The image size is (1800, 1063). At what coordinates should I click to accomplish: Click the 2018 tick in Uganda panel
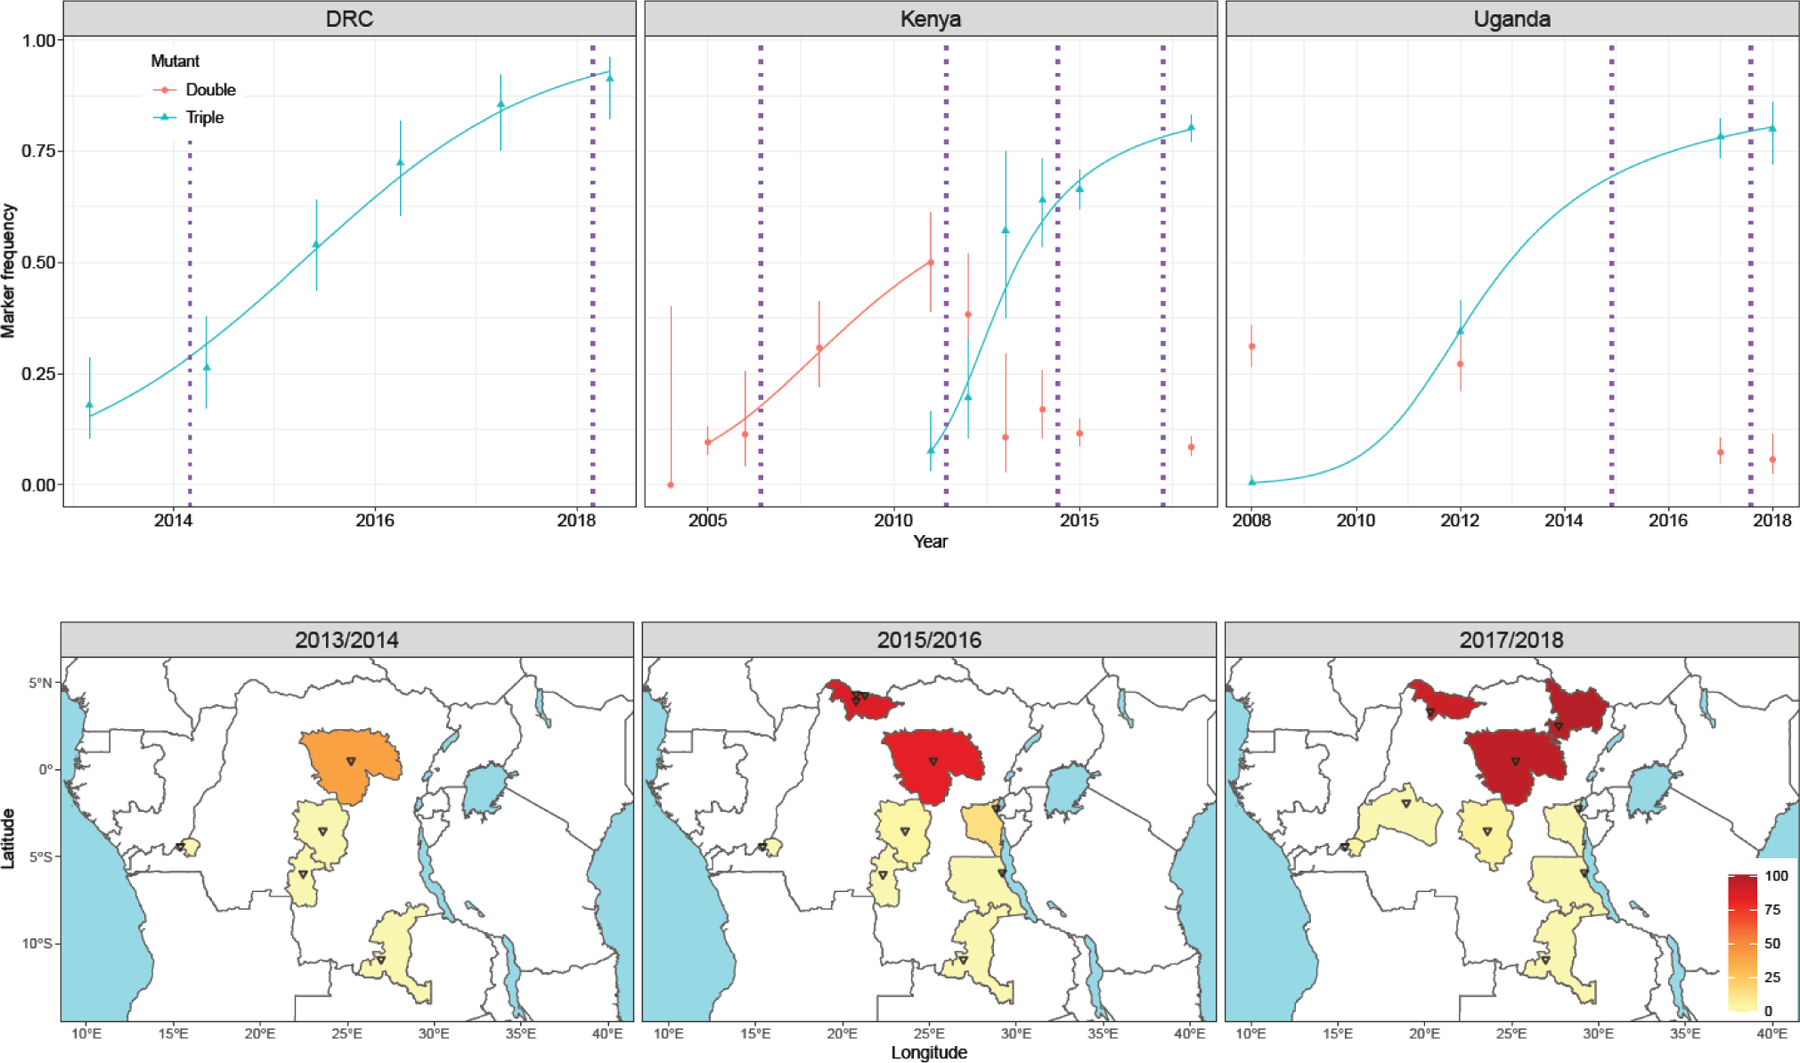[x=1772, y=520]
